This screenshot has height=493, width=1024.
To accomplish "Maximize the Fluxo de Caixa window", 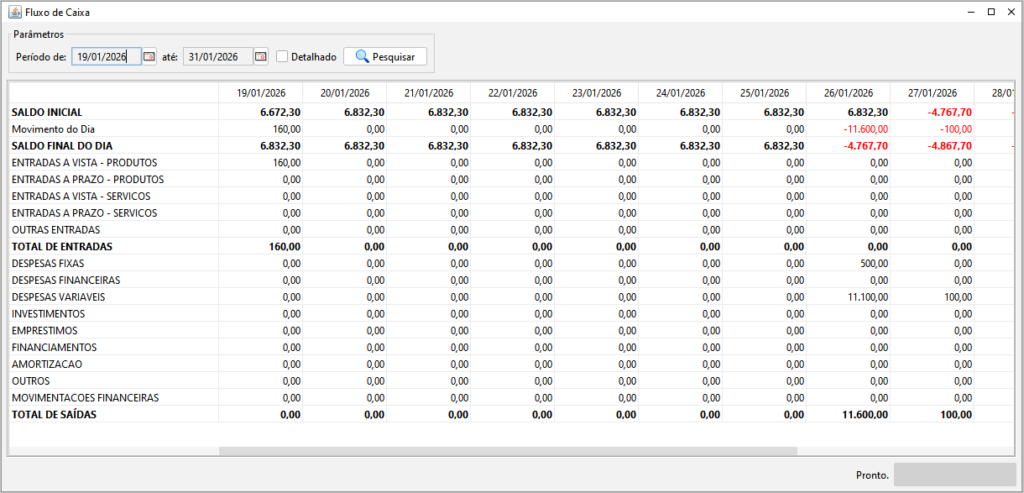I will point(990,11).
